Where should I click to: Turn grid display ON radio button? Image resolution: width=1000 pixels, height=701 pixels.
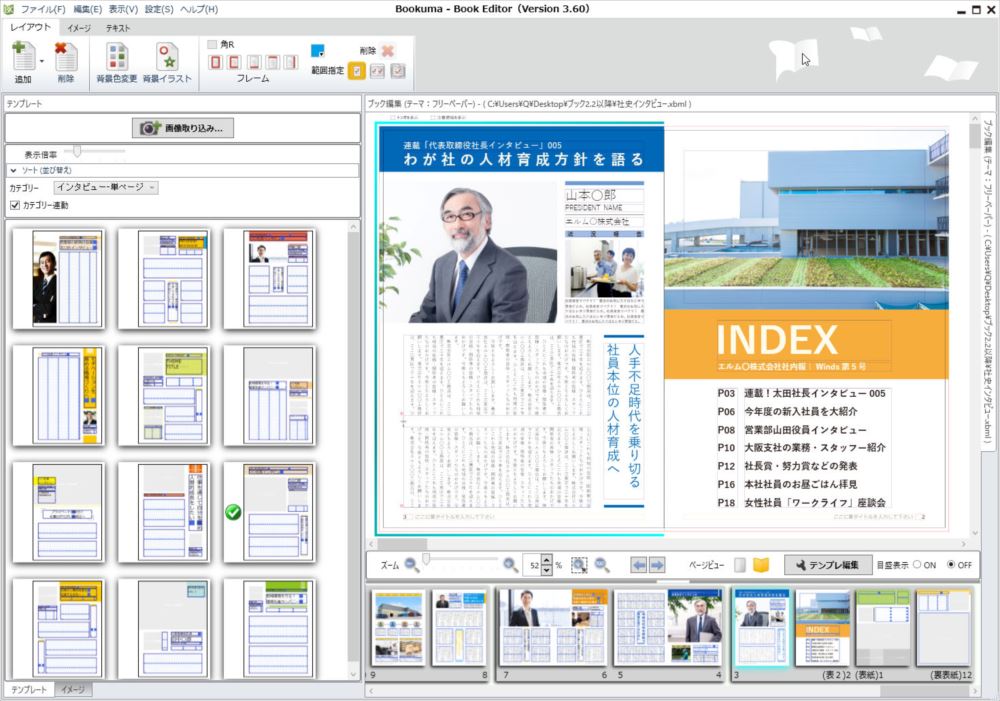[917, 565]
